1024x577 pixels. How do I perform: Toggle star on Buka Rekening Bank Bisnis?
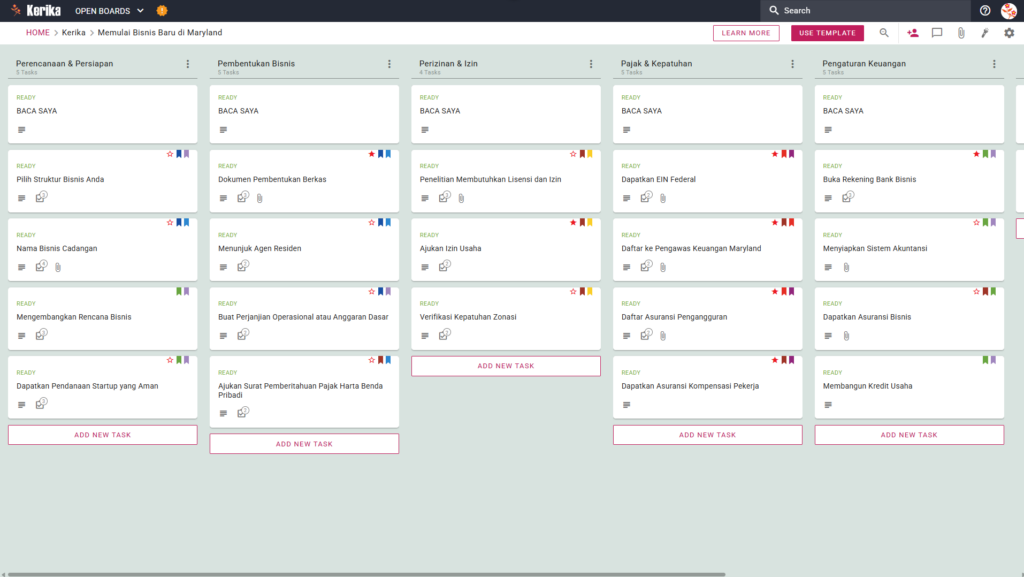point(976,154)
